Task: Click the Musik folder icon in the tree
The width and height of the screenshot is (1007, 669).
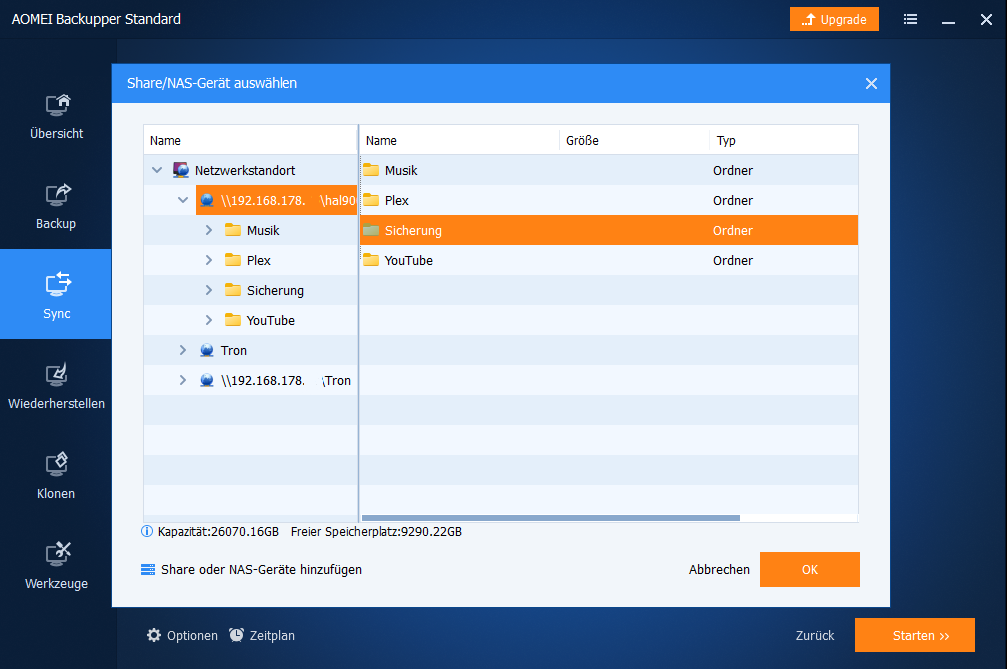Action: coord(232,230)
